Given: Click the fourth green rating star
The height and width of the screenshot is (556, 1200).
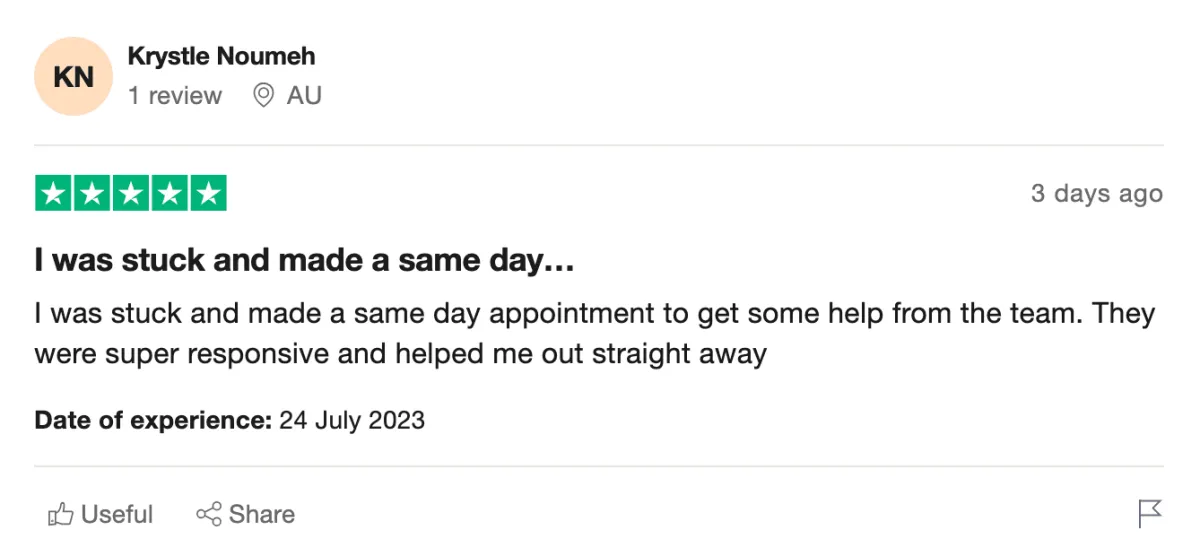Looking at the screenshot, I should pos(169,193).
